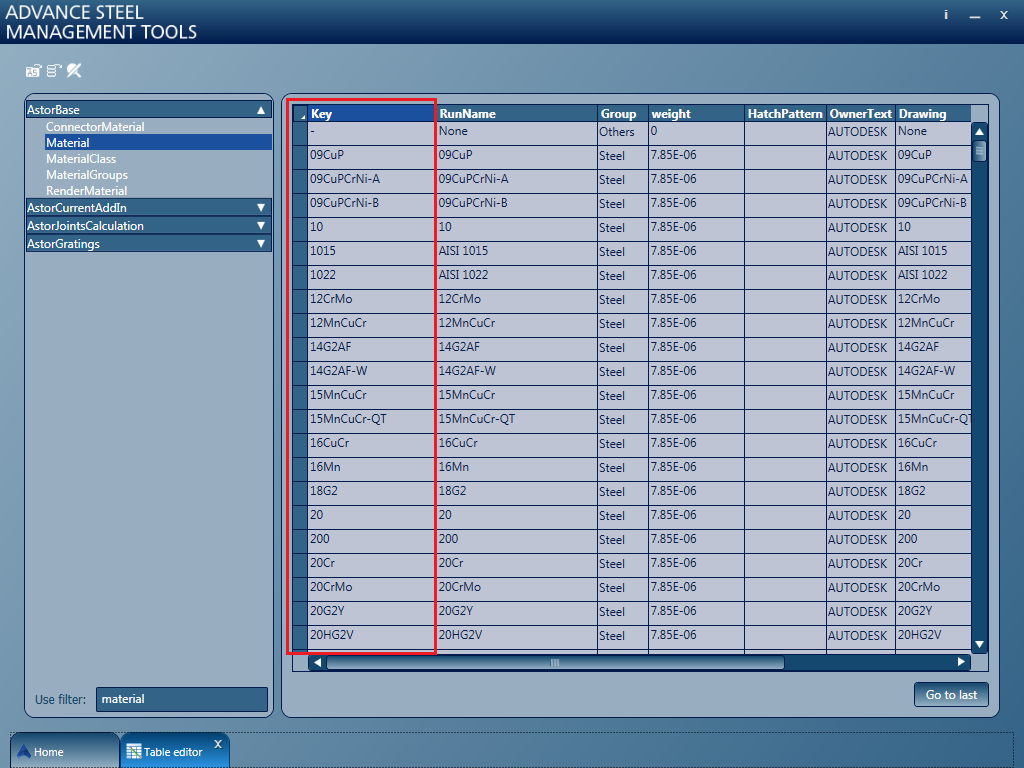Select the ConnectorMaterial table

[x=95, y=127]
